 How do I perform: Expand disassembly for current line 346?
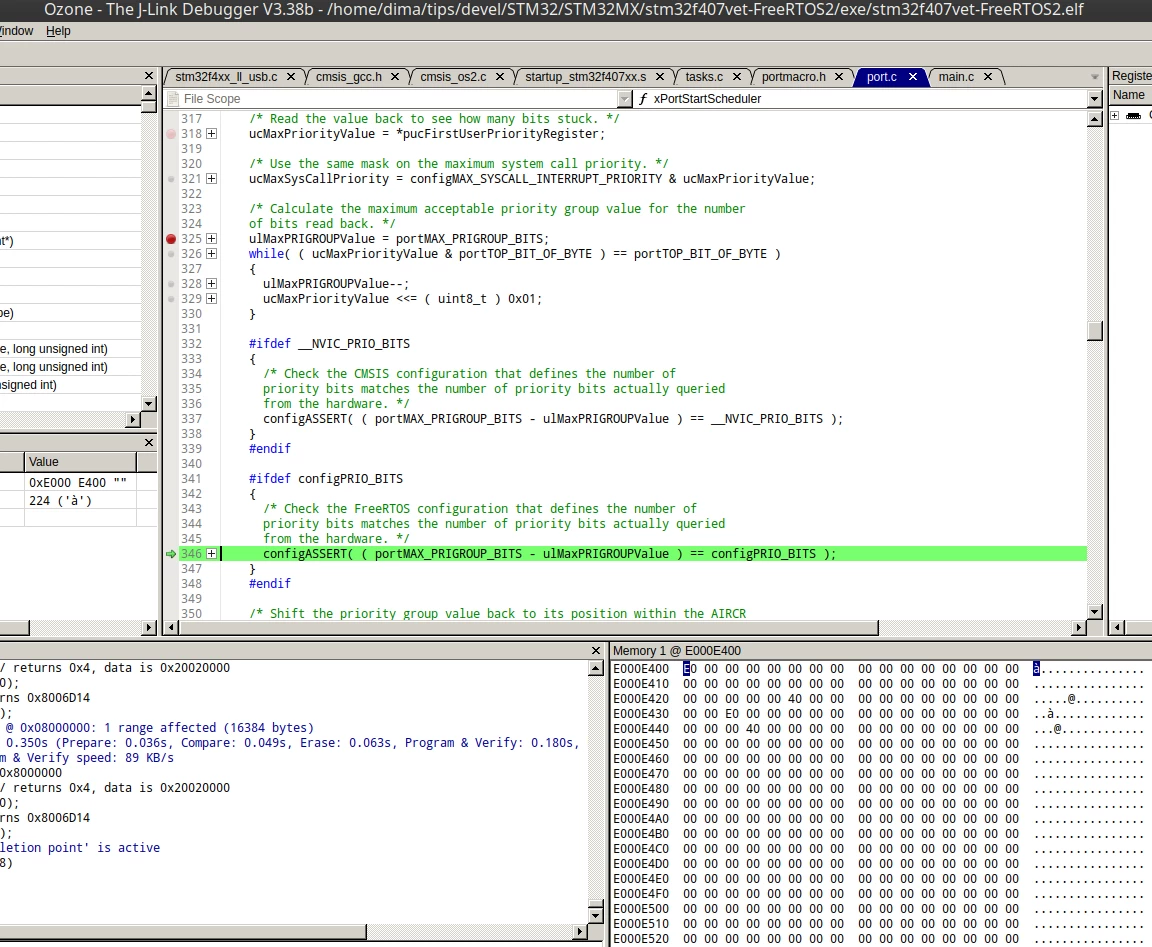click(x=212, y=553)
